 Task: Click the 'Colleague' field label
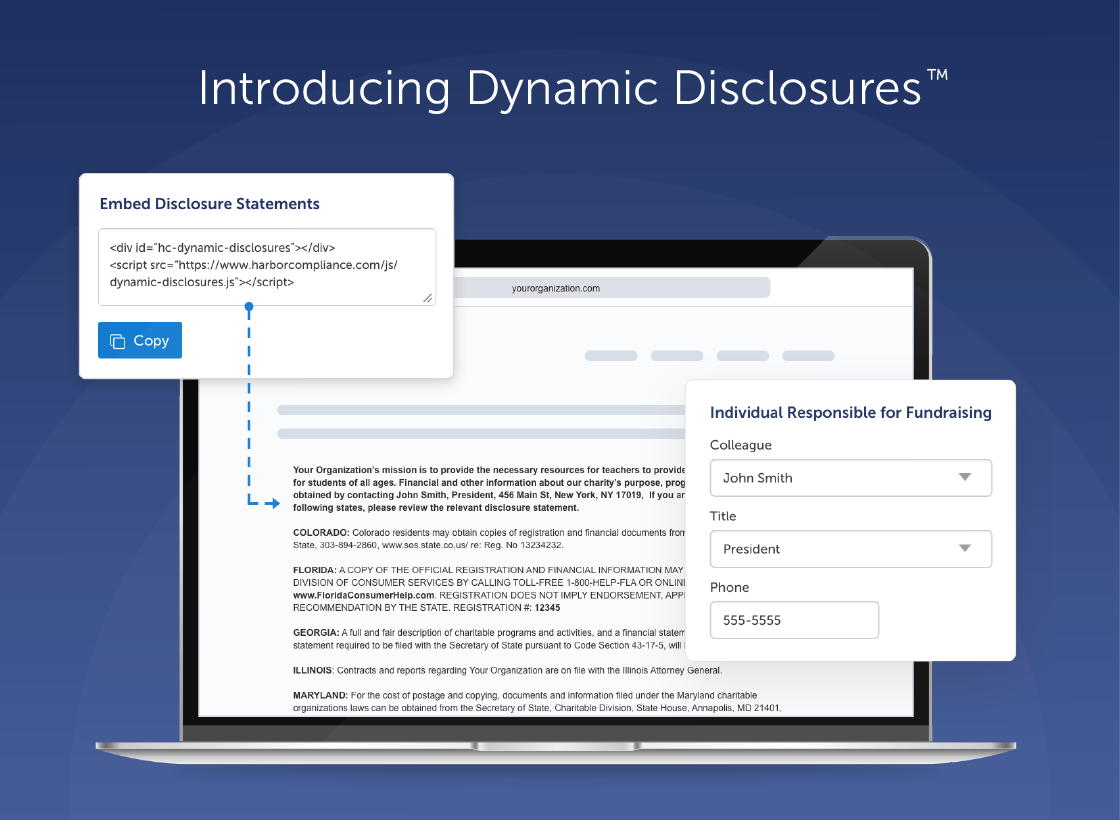[741, 445]
